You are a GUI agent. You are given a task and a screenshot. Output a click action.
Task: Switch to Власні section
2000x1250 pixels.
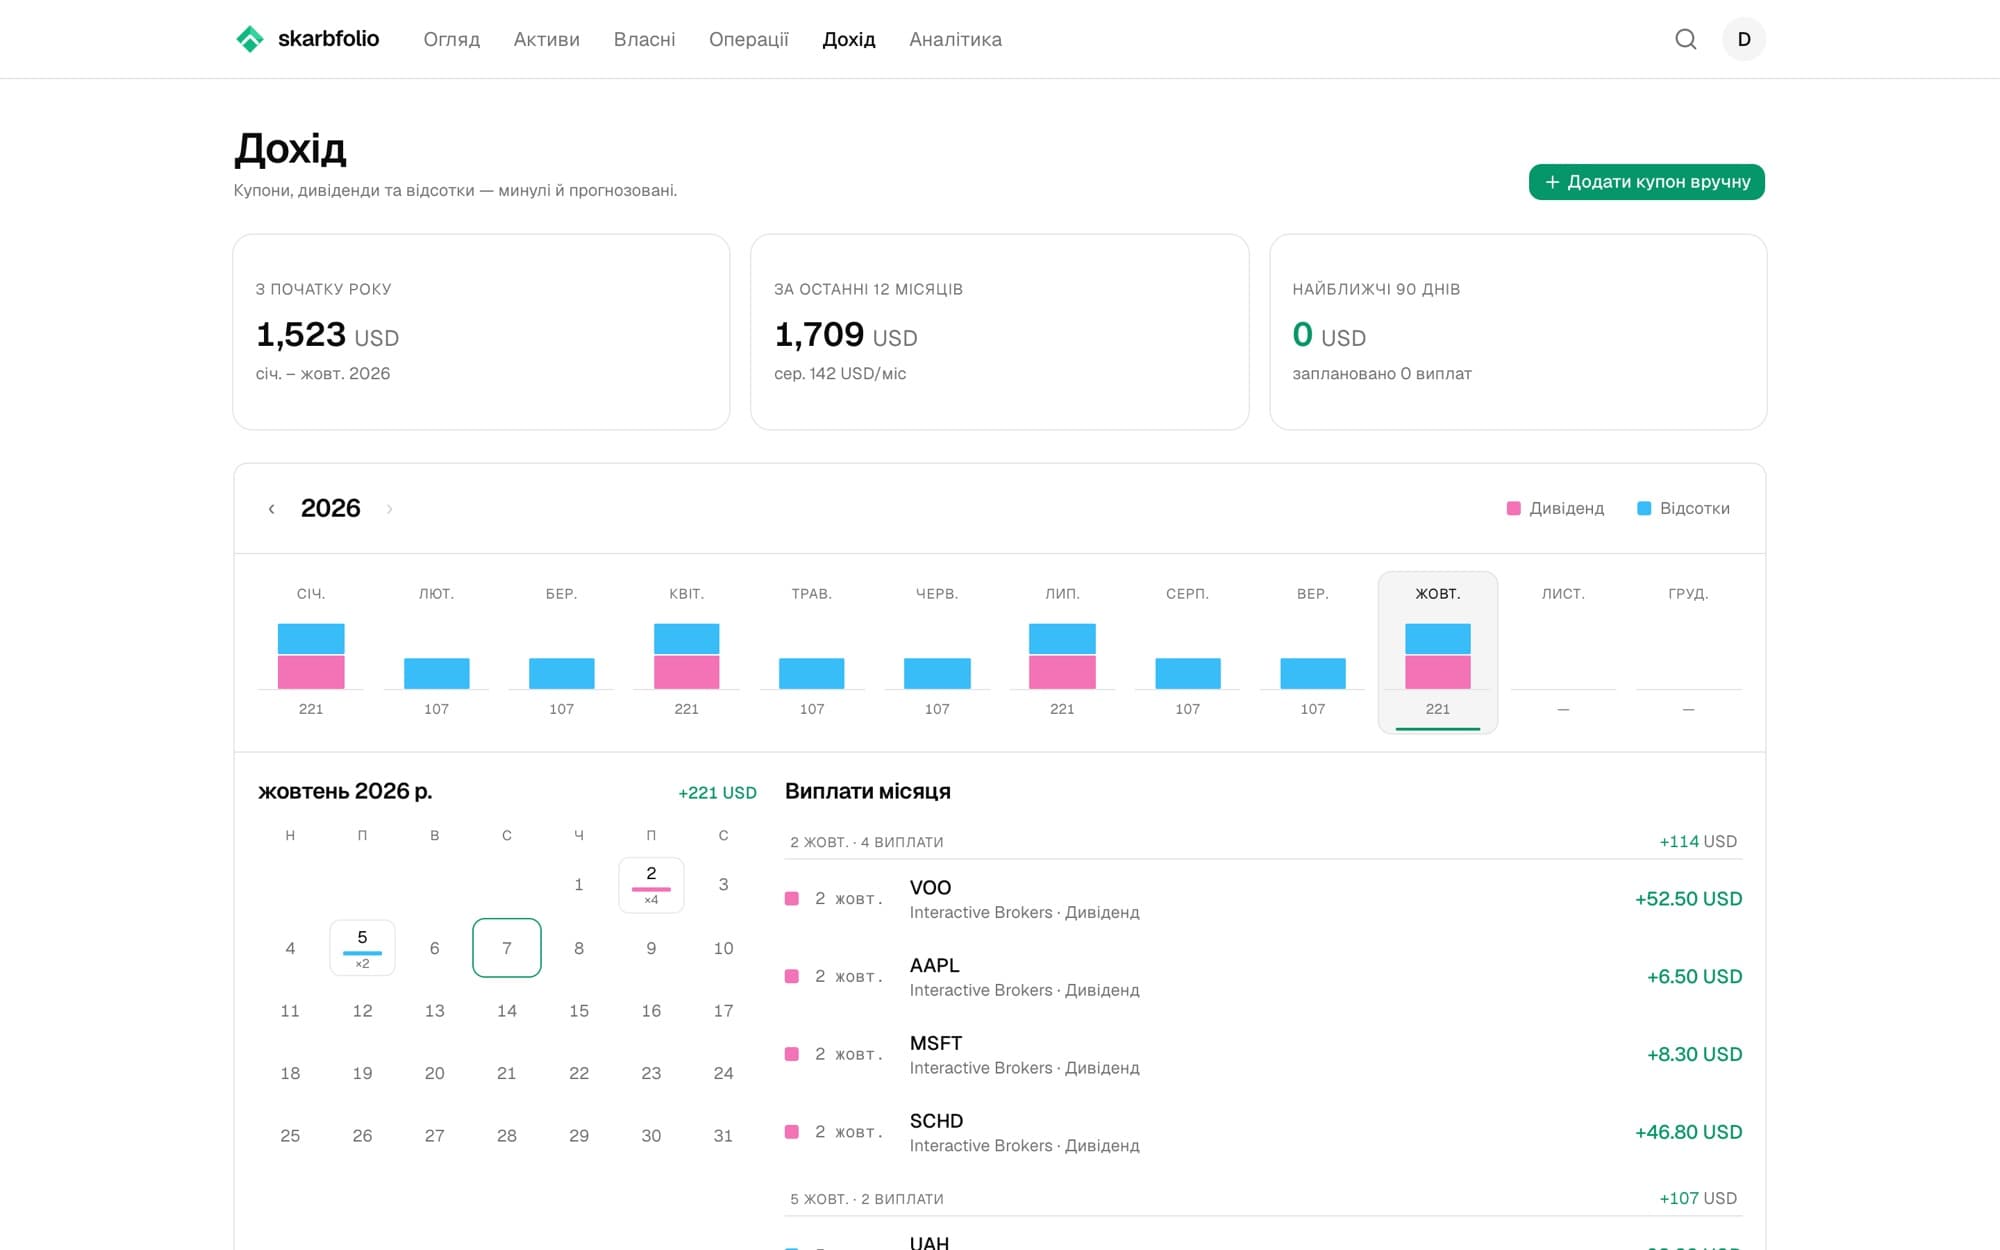644,39
